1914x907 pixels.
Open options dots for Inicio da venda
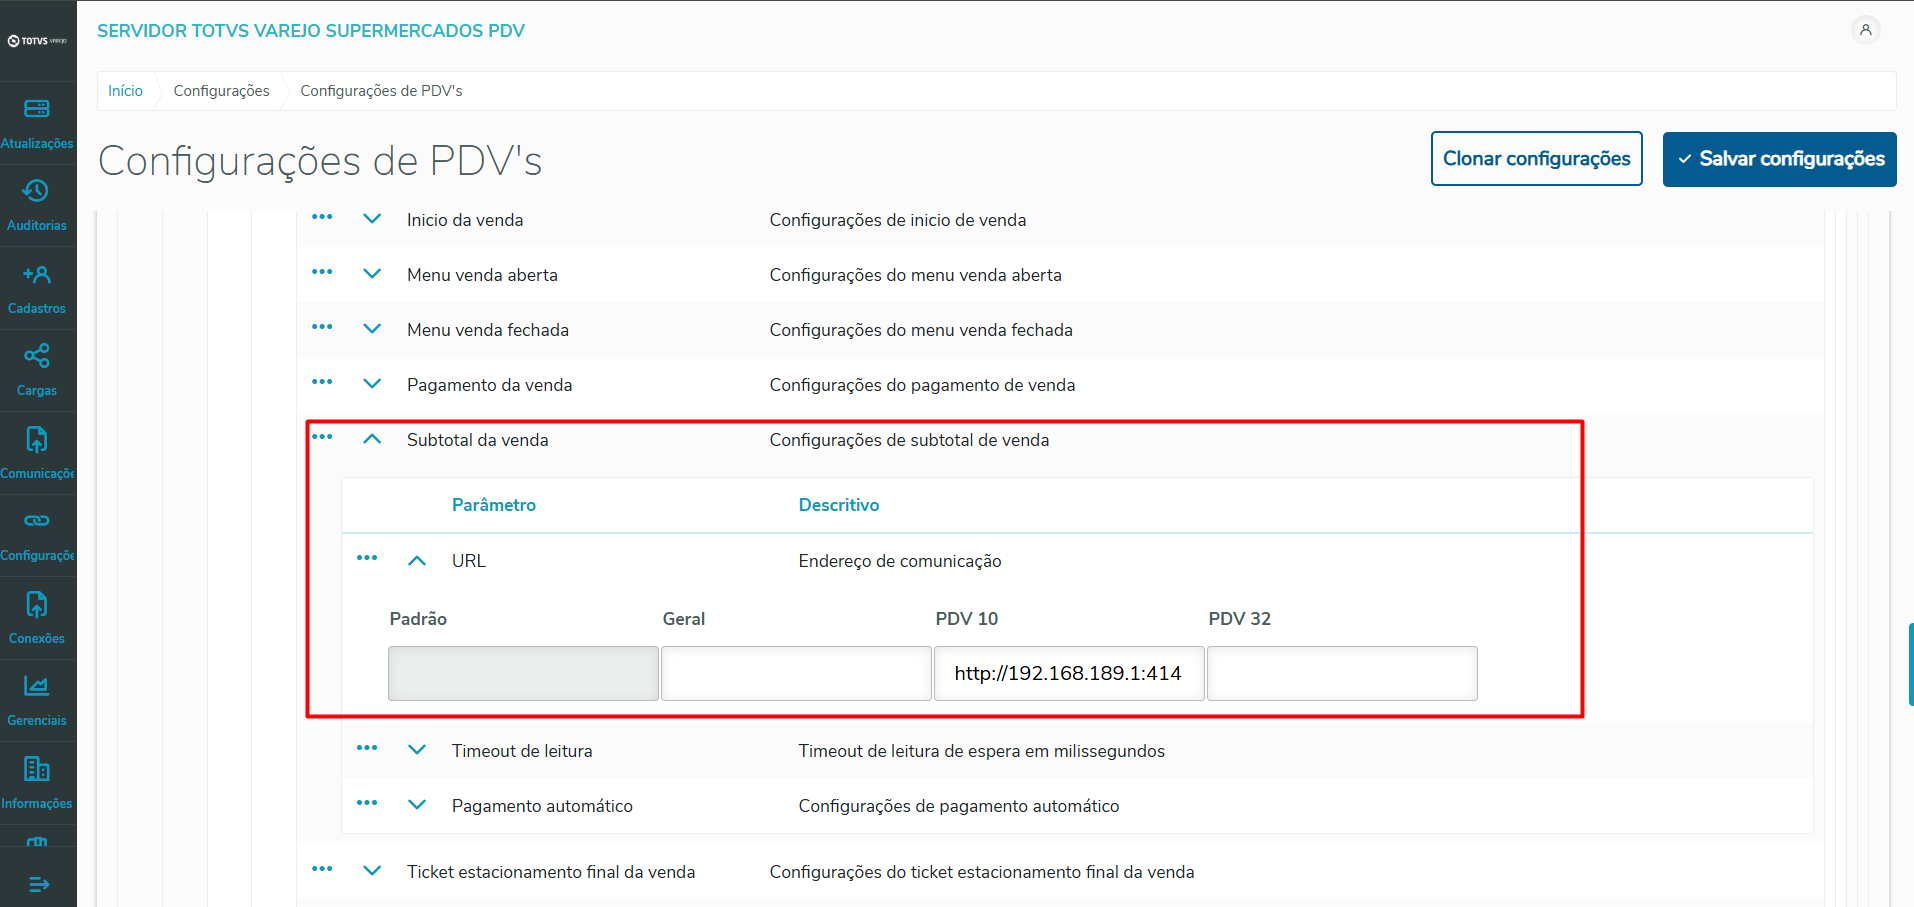coord(322,217)
